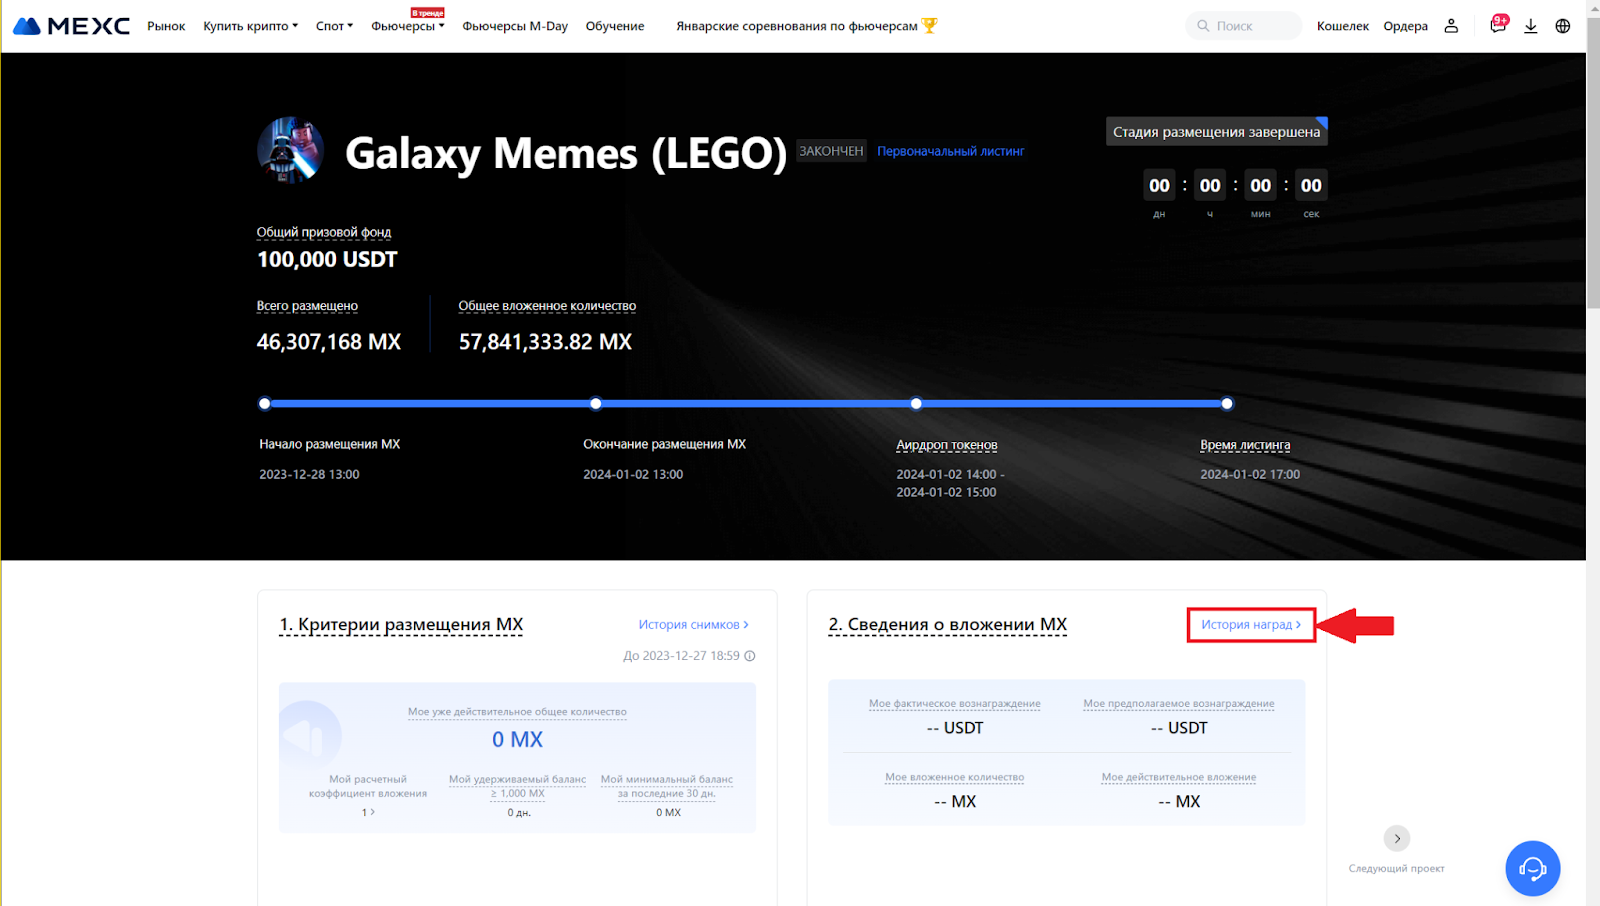Click the Аирдроп токенов timeline point
1600x906 pixels.
[x=916, y=404]
